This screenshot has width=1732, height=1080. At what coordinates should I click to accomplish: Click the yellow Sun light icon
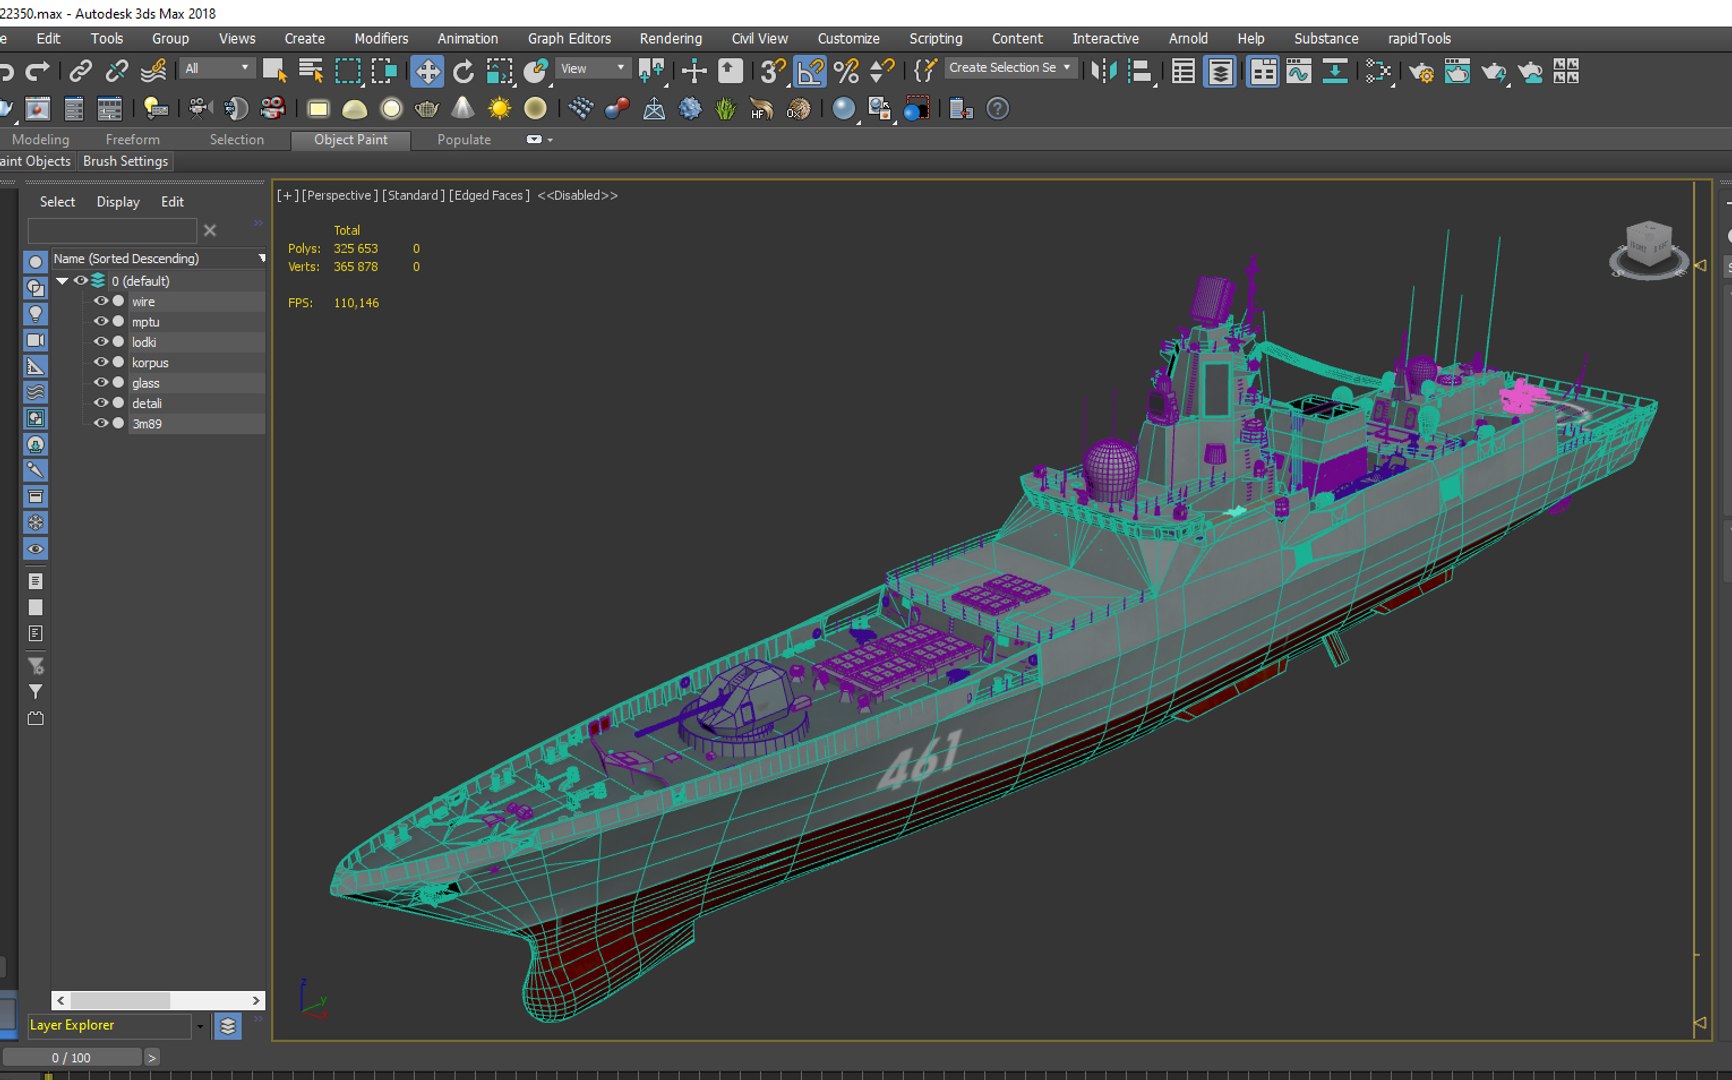[x=499, y=109]
